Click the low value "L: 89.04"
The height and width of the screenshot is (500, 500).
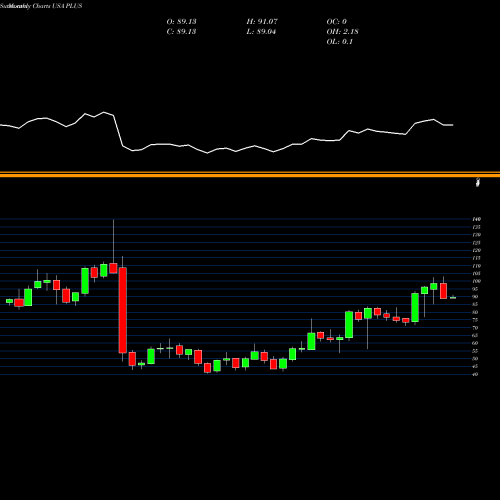coord(261,32)
